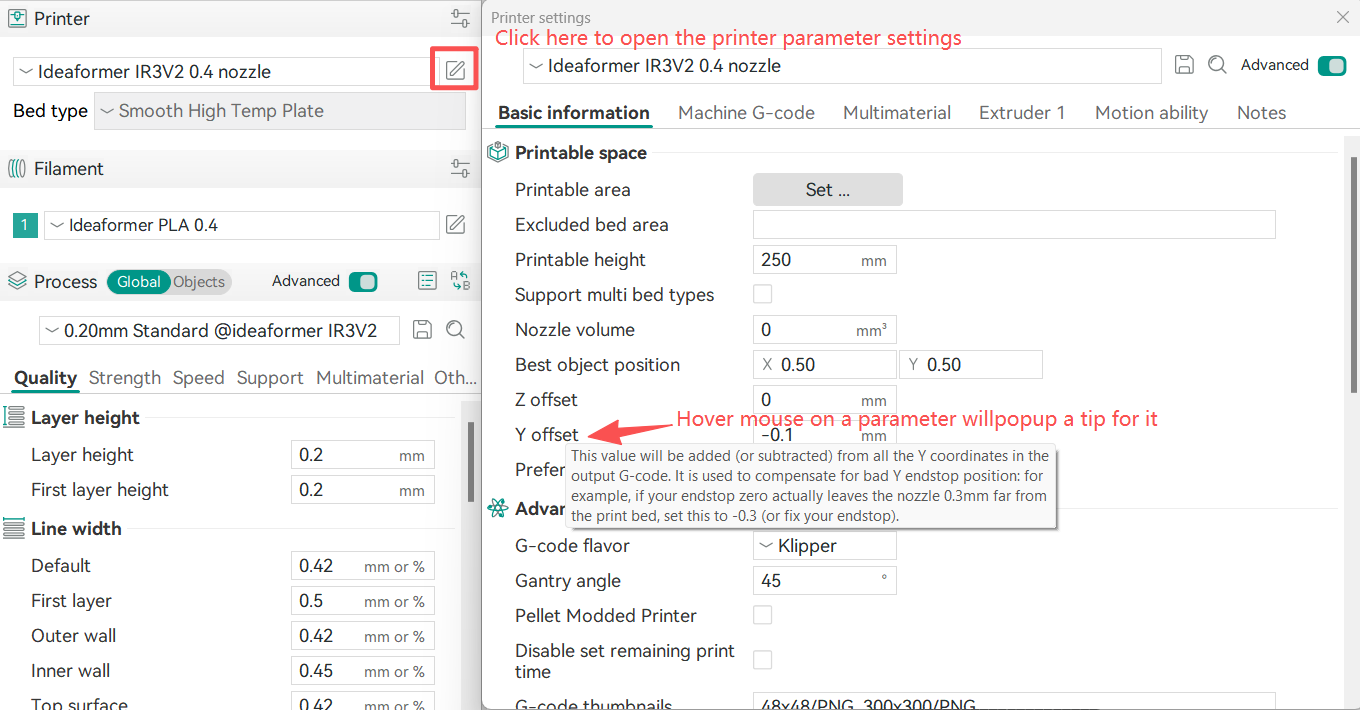1360x710 pixels.
Task: Search in Printer settings dialog
Action: pos(1217,65)
